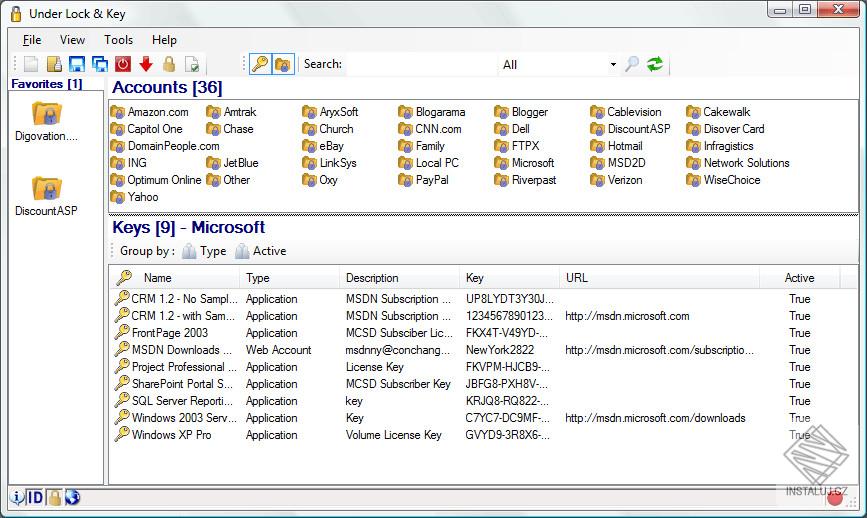The height and width of the screenshot is (518, 867).
Task: Select the DiscountASP favorite in sidebar
Action: [46, 196]
